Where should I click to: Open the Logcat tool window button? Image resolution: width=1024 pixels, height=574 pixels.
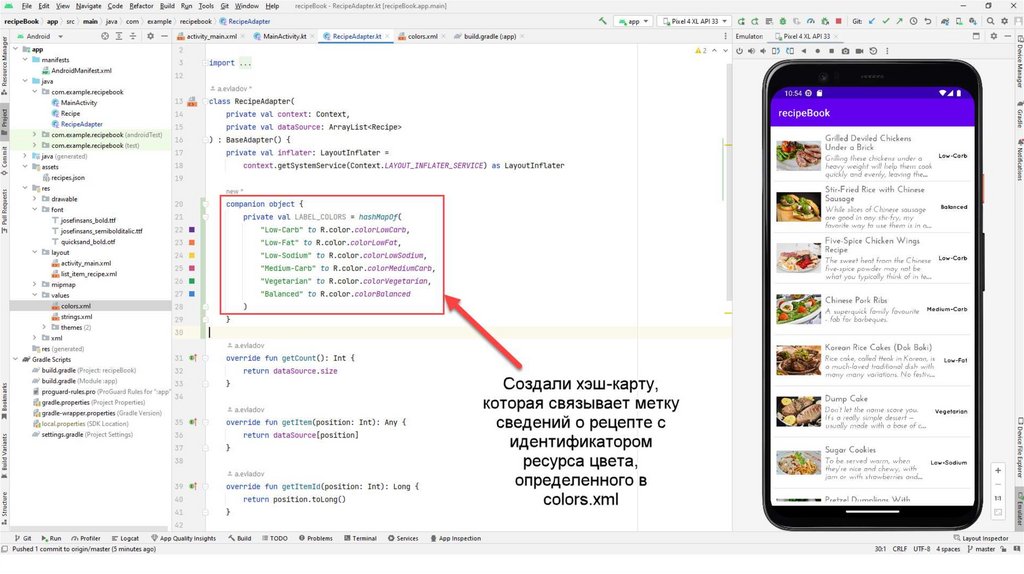(x=127, y=538)
